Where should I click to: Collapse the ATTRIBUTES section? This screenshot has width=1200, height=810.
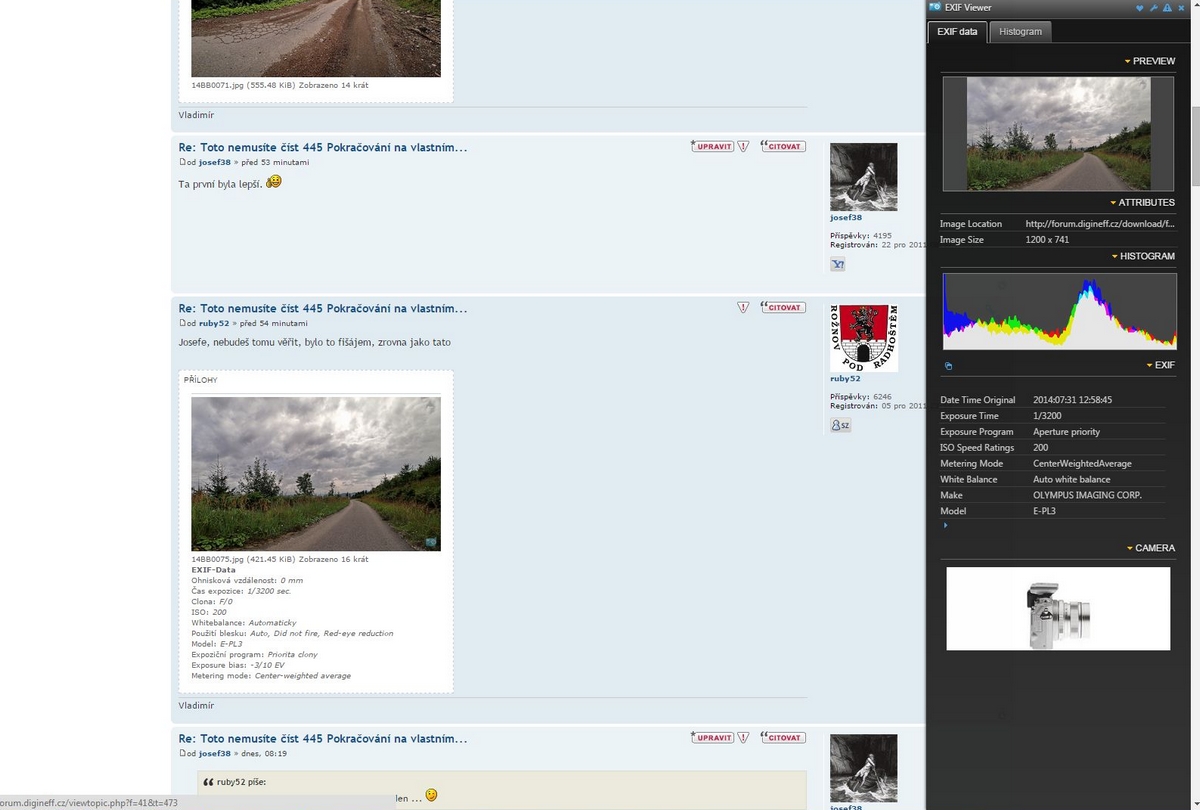(x=1142, y=203)
